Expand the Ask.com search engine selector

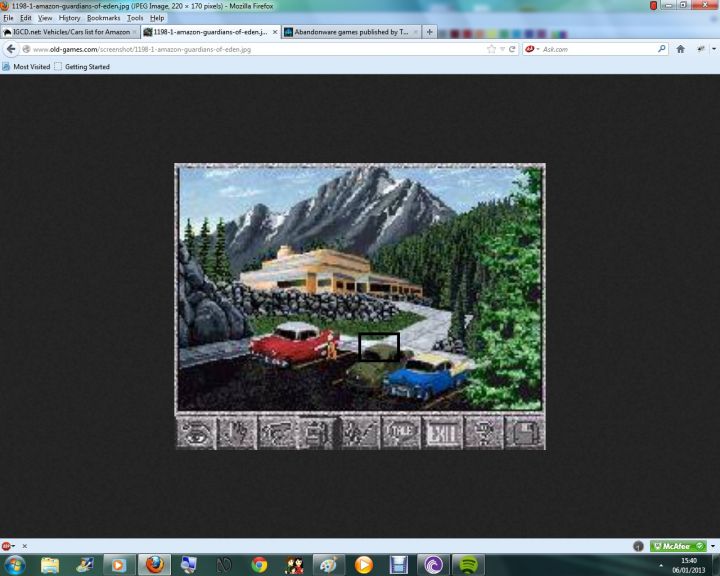(x=538, y=49)
